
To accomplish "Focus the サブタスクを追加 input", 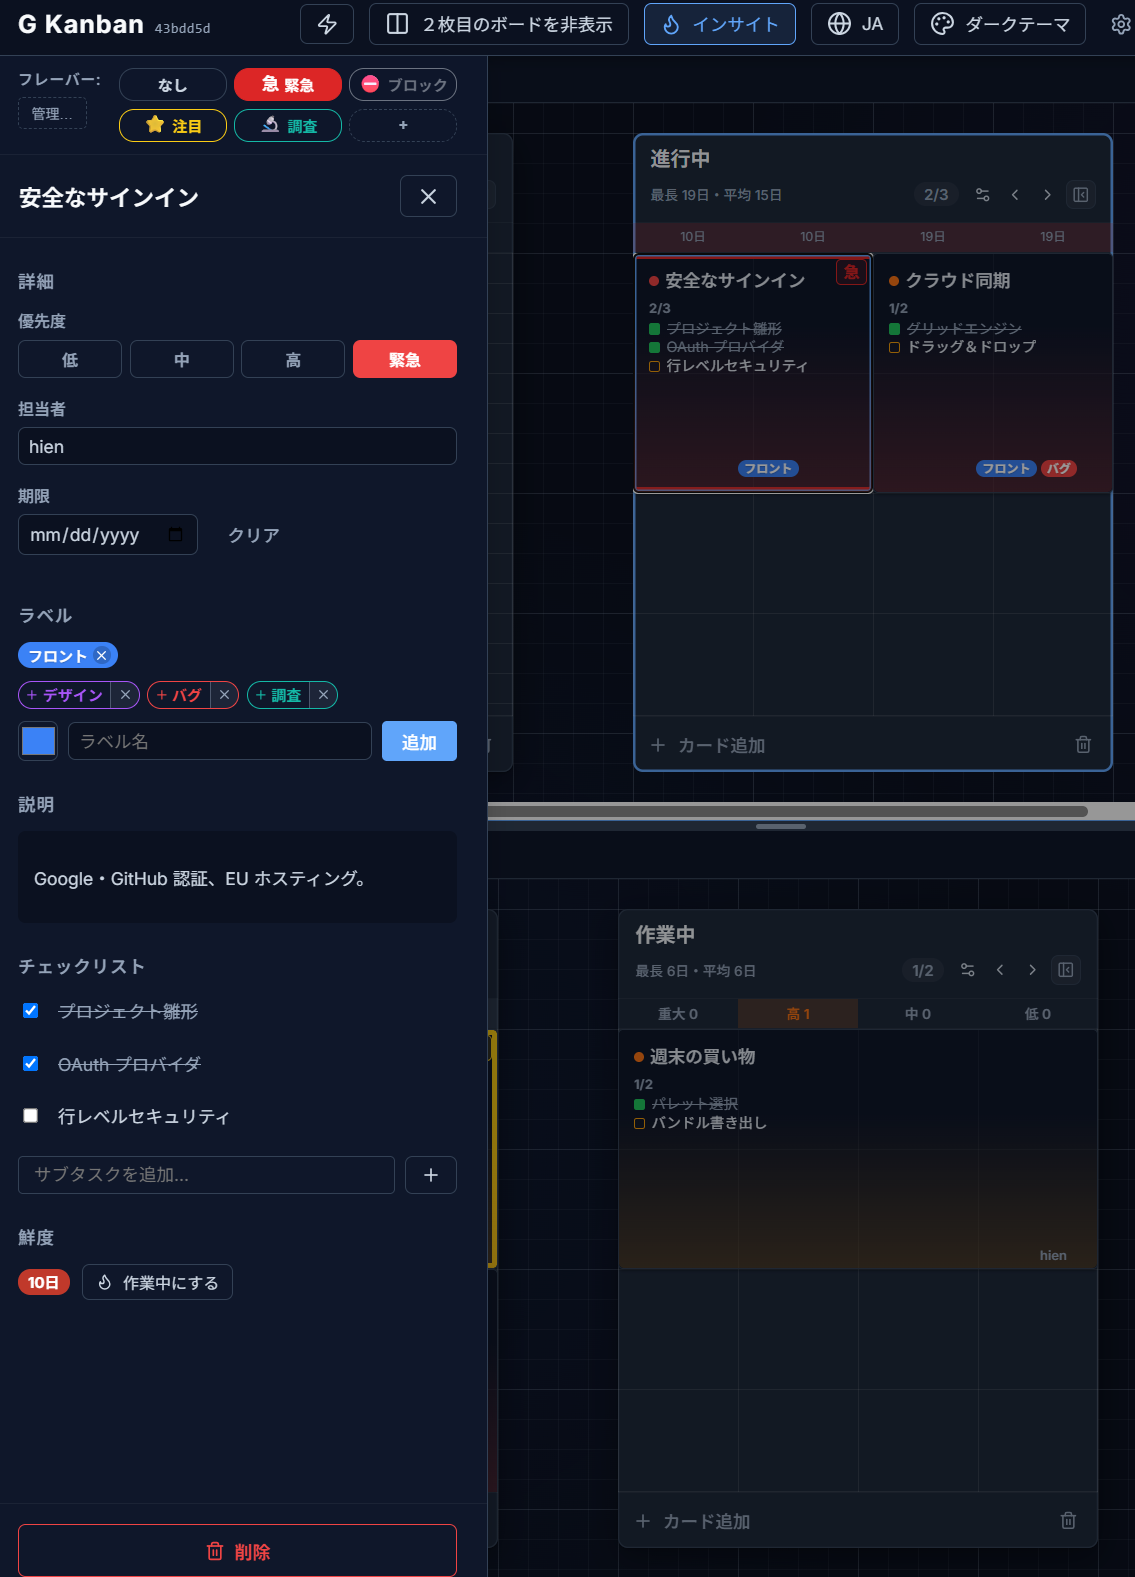I will [206, 1175].
